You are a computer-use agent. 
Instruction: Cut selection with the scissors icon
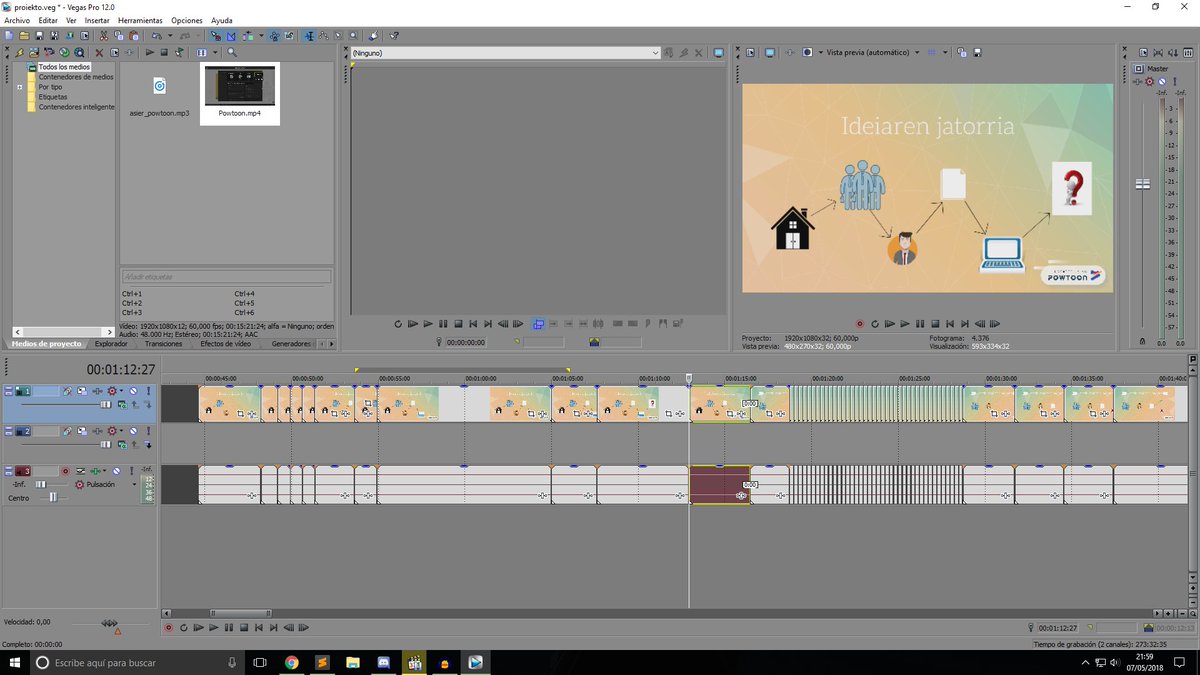tap(104, 36)
